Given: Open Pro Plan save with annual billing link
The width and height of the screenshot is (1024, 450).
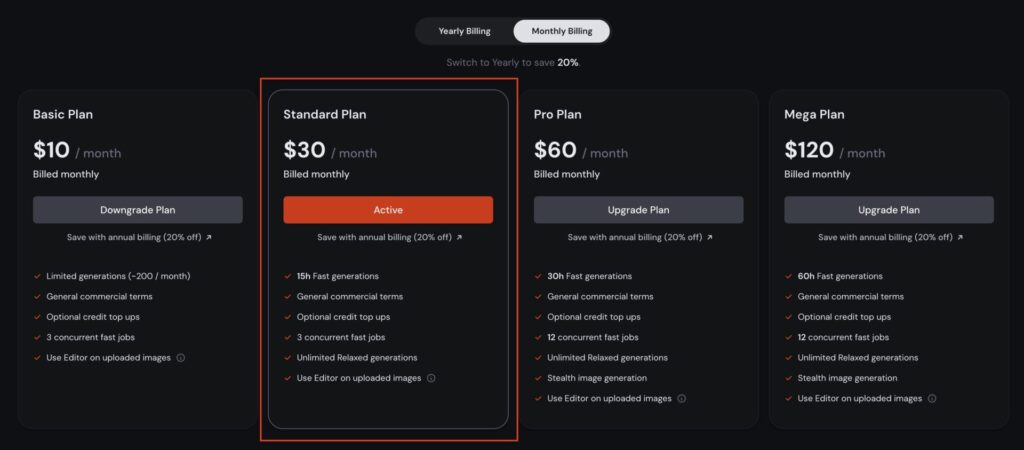Looking at the screenshot, I should click(640, 237).
